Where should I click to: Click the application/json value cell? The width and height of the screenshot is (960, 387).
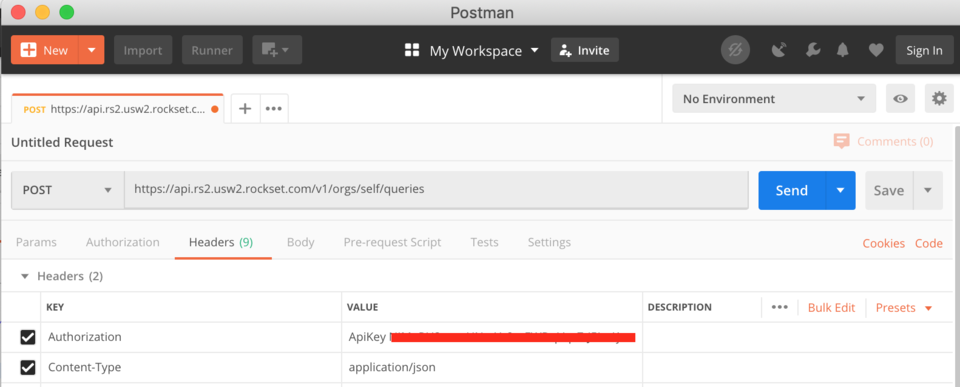(x=492, y=368)
